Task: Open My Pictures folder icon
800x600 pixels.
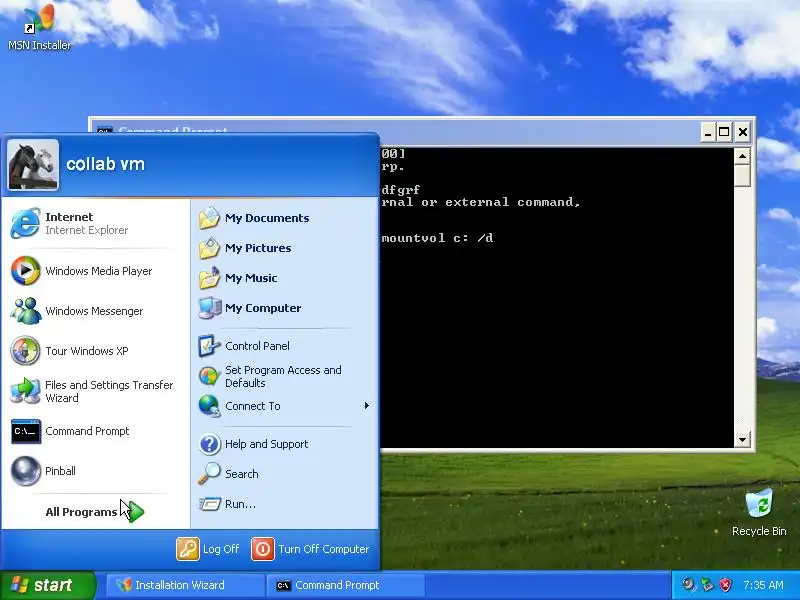Action: [209, 248]
